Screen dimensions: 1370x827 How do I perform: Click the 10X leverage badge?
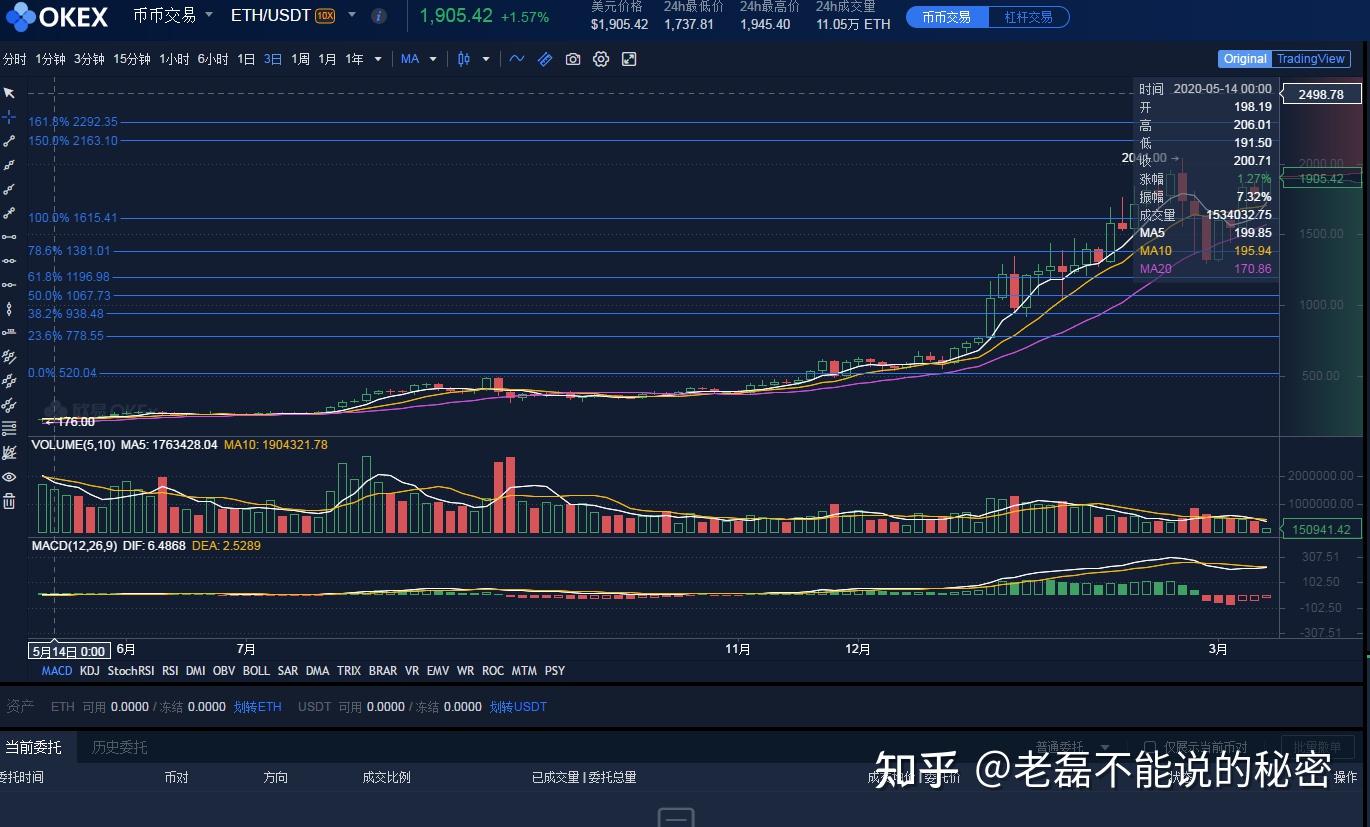point(325,16)
